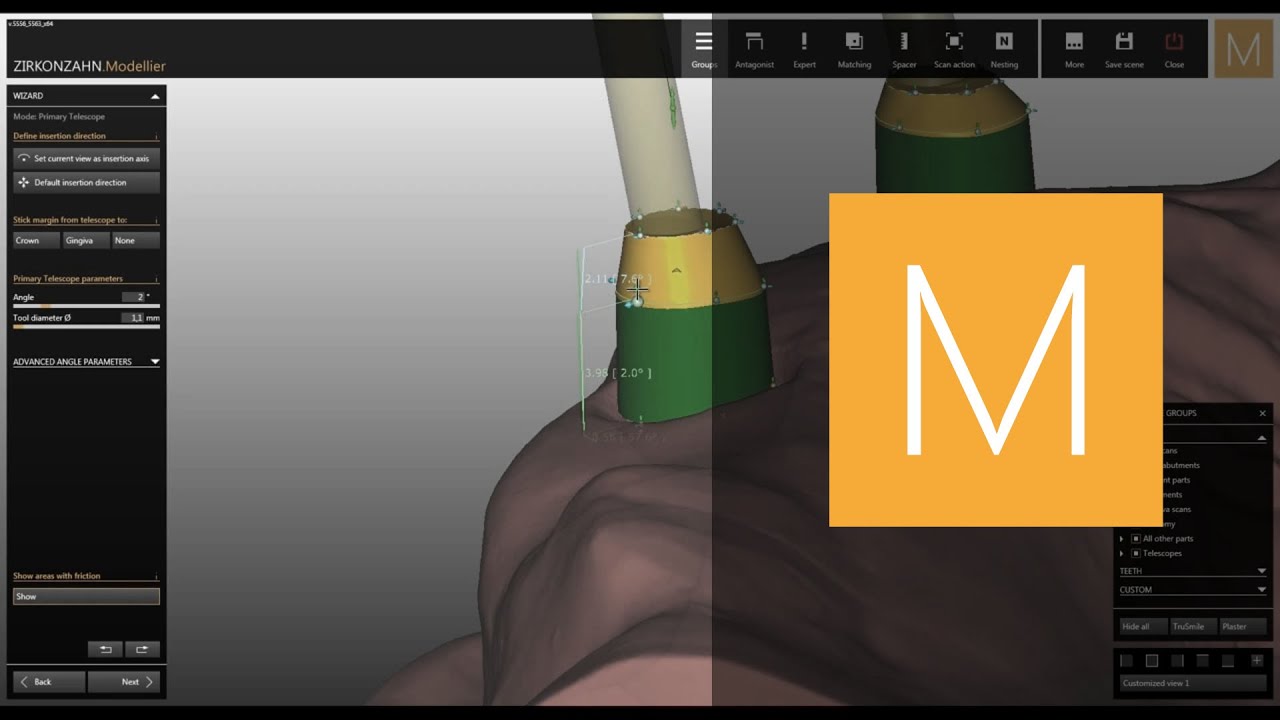Image resolution: width=1280 pixels, height=720 pixels.
Task: Go Back in the wizard
Action: tap(49, 682)
